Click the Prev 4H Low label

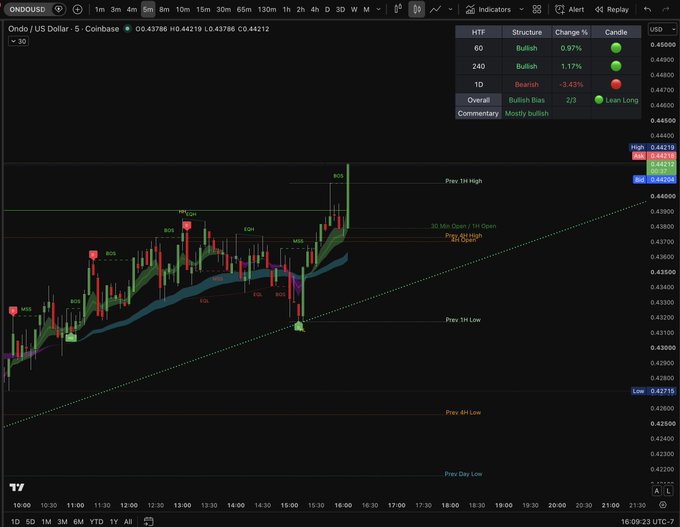[463, 412]
